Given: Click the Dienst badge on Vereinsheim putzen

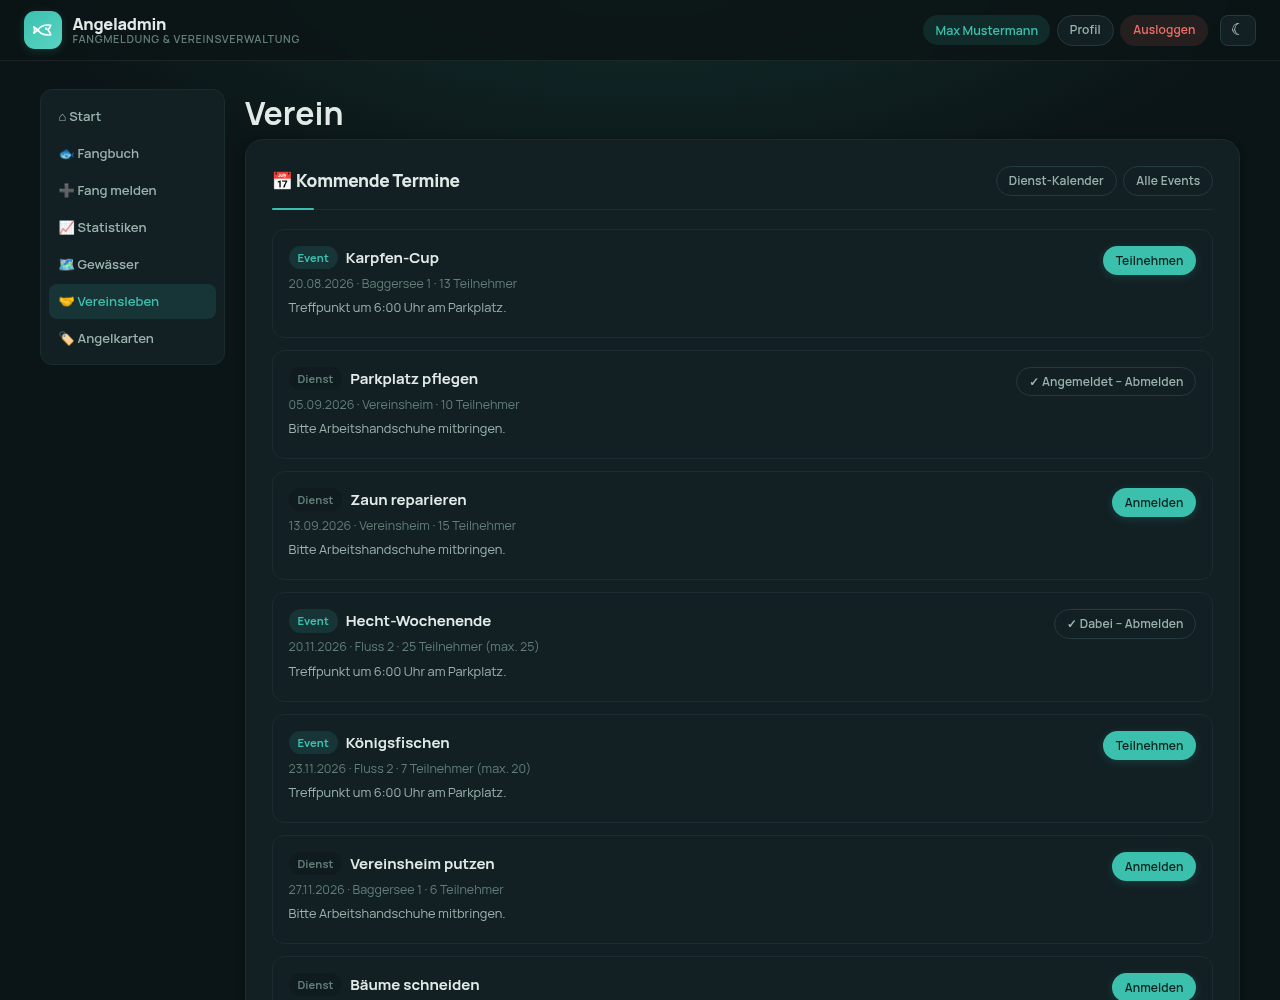Looking at the screenshot, I should [315, 864].
